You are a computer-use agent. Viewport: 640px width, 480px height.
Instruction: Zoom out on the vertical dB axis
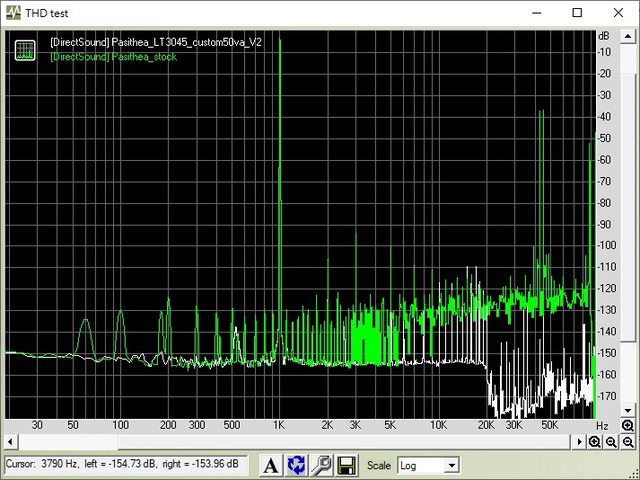[627, 442]
